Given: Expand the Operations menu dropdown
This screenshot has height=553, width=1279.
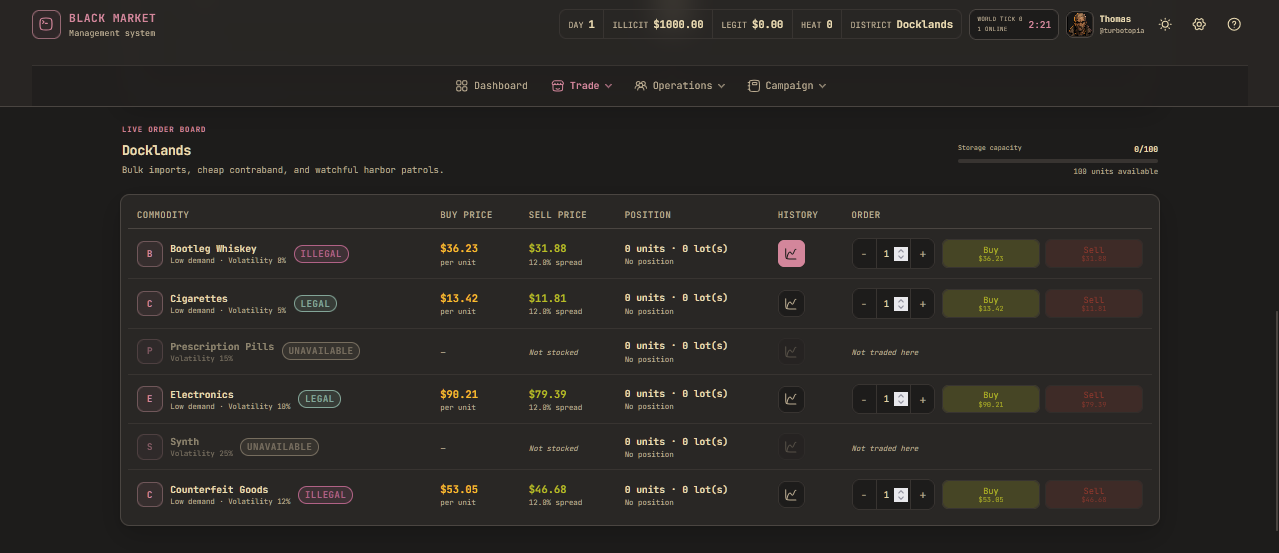Looking at the screenshot, I should (x=680, y=86).
